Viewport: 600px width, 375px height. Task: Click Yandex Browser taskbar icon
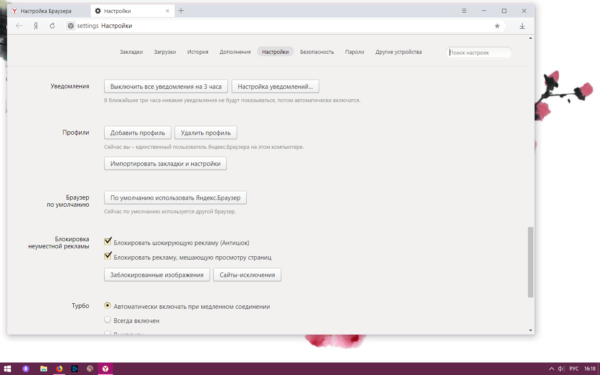pyautogui.click(x=105, y=369)
